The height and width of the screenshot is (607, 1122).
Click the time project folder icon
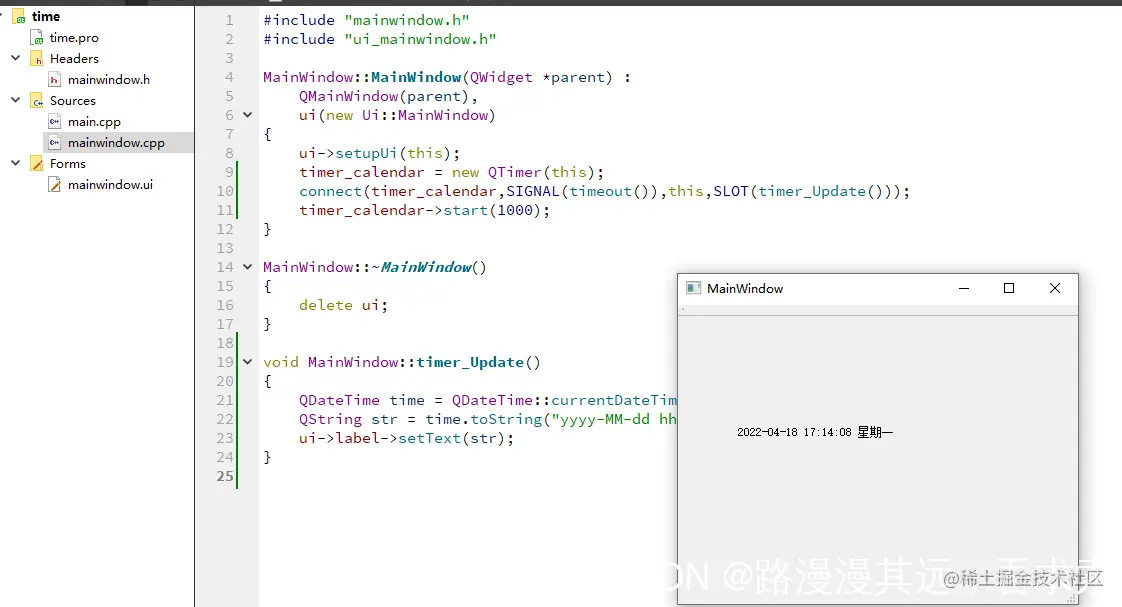(19, 16)
